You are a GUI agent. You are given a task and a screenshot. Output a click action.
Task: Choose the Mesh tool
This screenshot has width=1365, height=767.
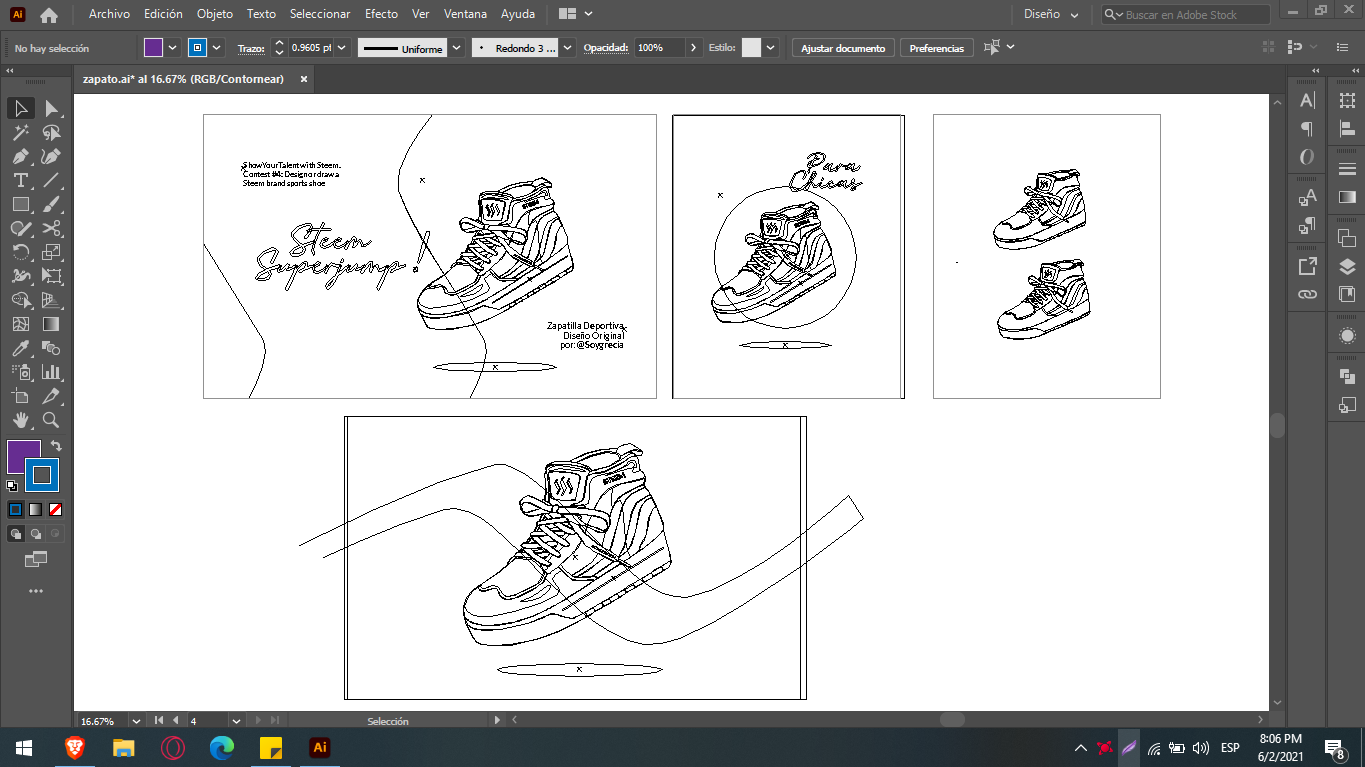click(20, 324)
